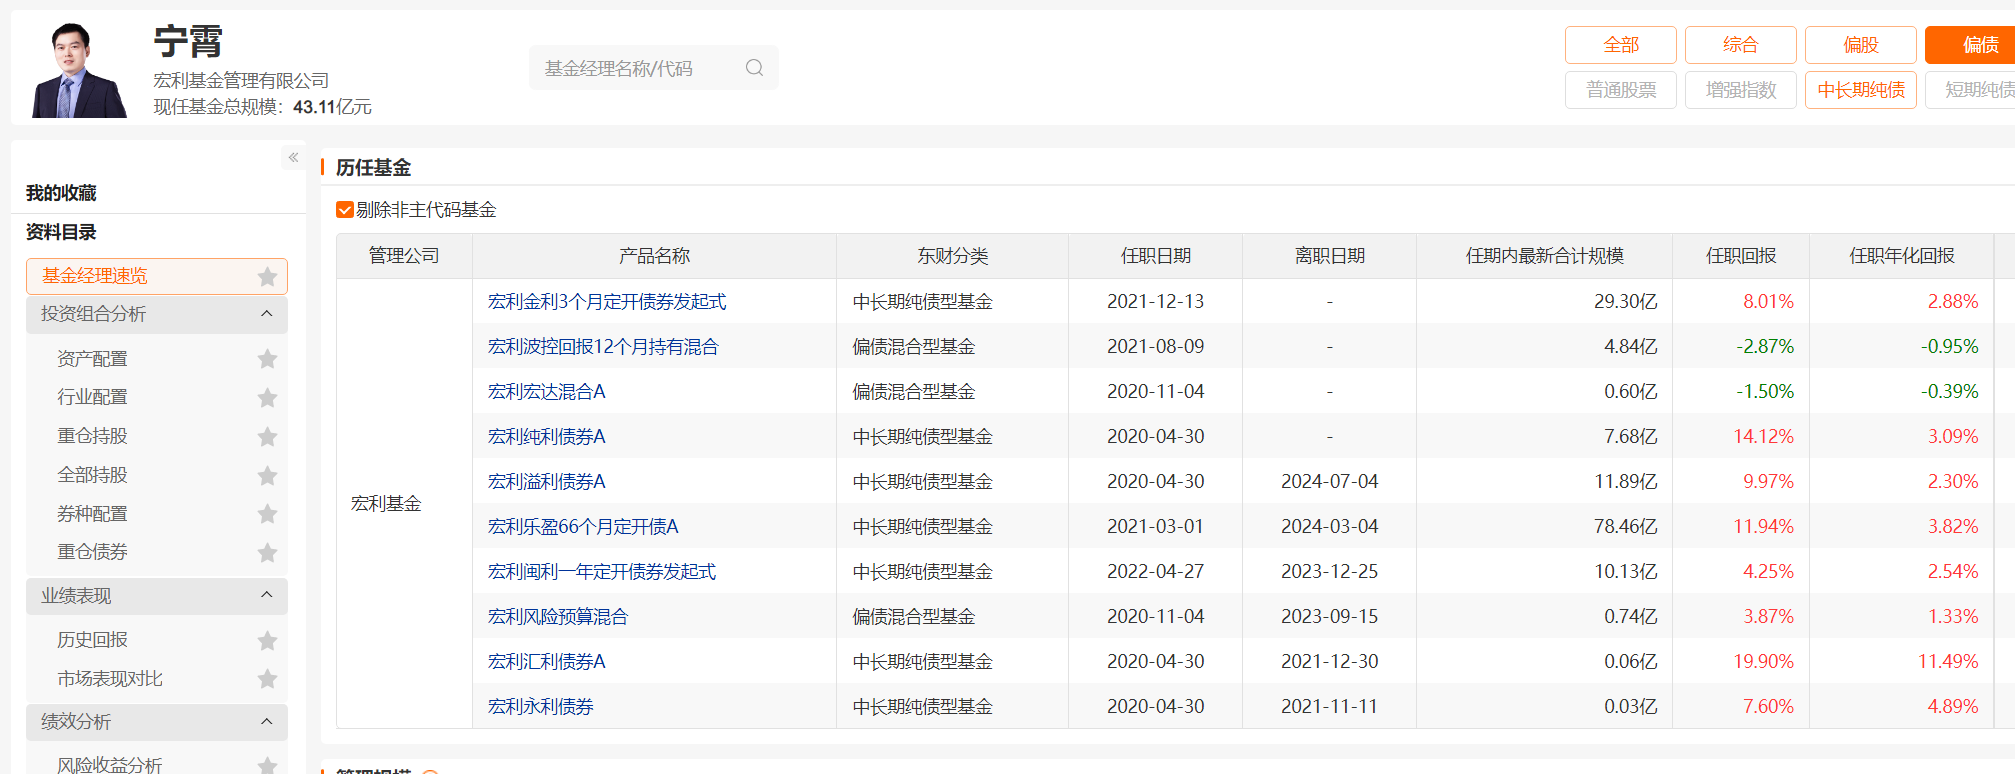Click star next to 行业配置
This screenshot has width=2015, height=774.
point(267,398)
